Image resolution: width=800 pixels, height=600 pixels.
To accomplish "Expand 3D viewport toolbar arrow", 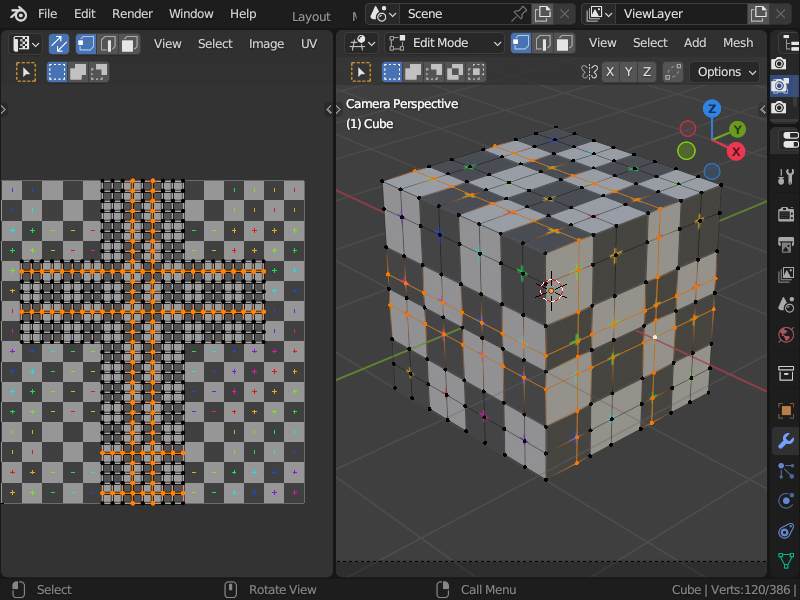I will point(339,109).
